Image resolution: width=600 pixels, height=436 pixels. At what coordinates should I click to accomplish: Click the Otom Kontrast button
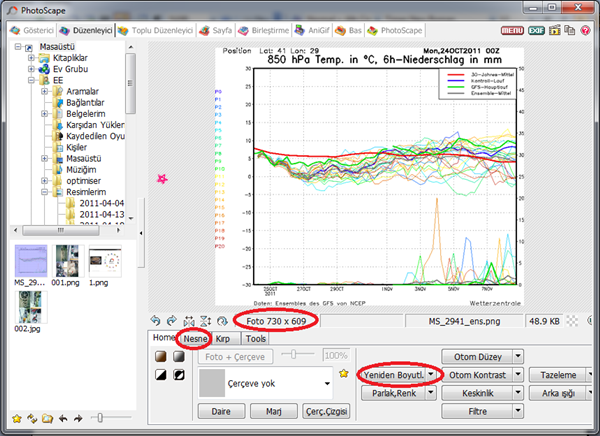pyautogui.click(x=476, y=374)
